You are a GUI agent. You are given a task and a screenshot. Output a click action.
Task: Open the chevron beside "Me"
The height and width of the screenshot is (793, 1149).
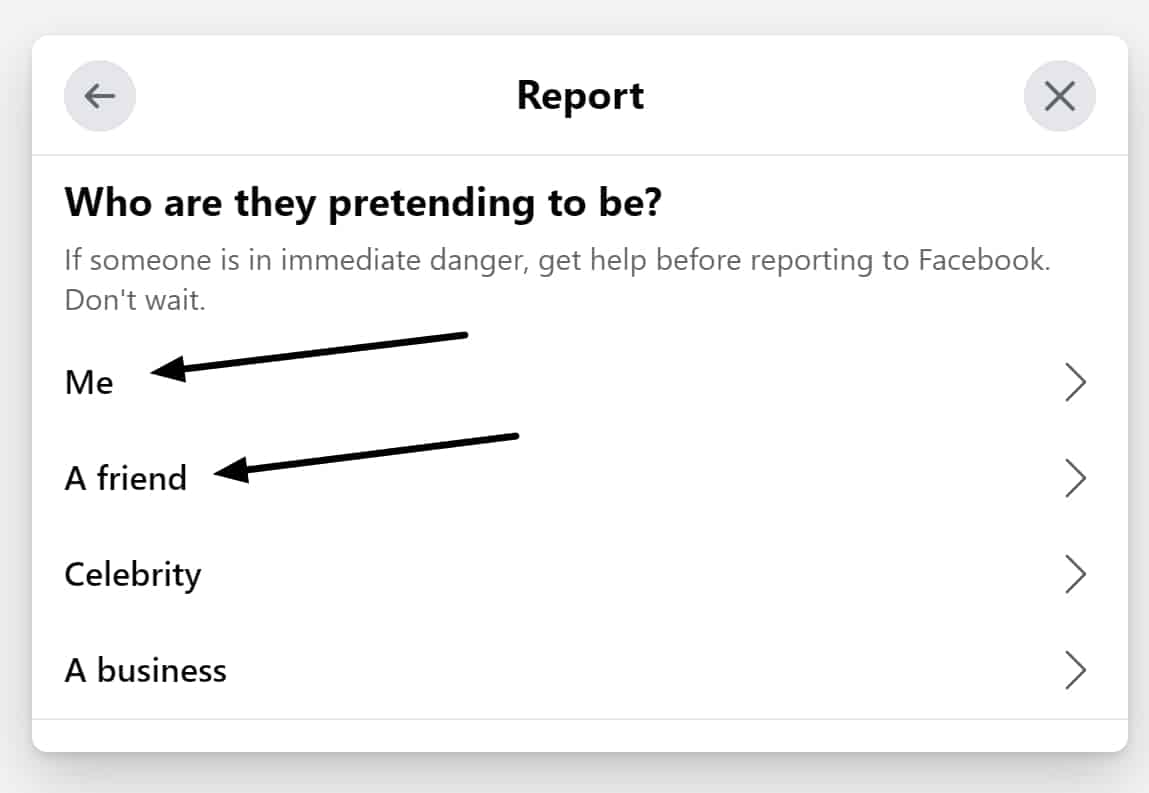pyautogui.click(x=1075, y=383)
